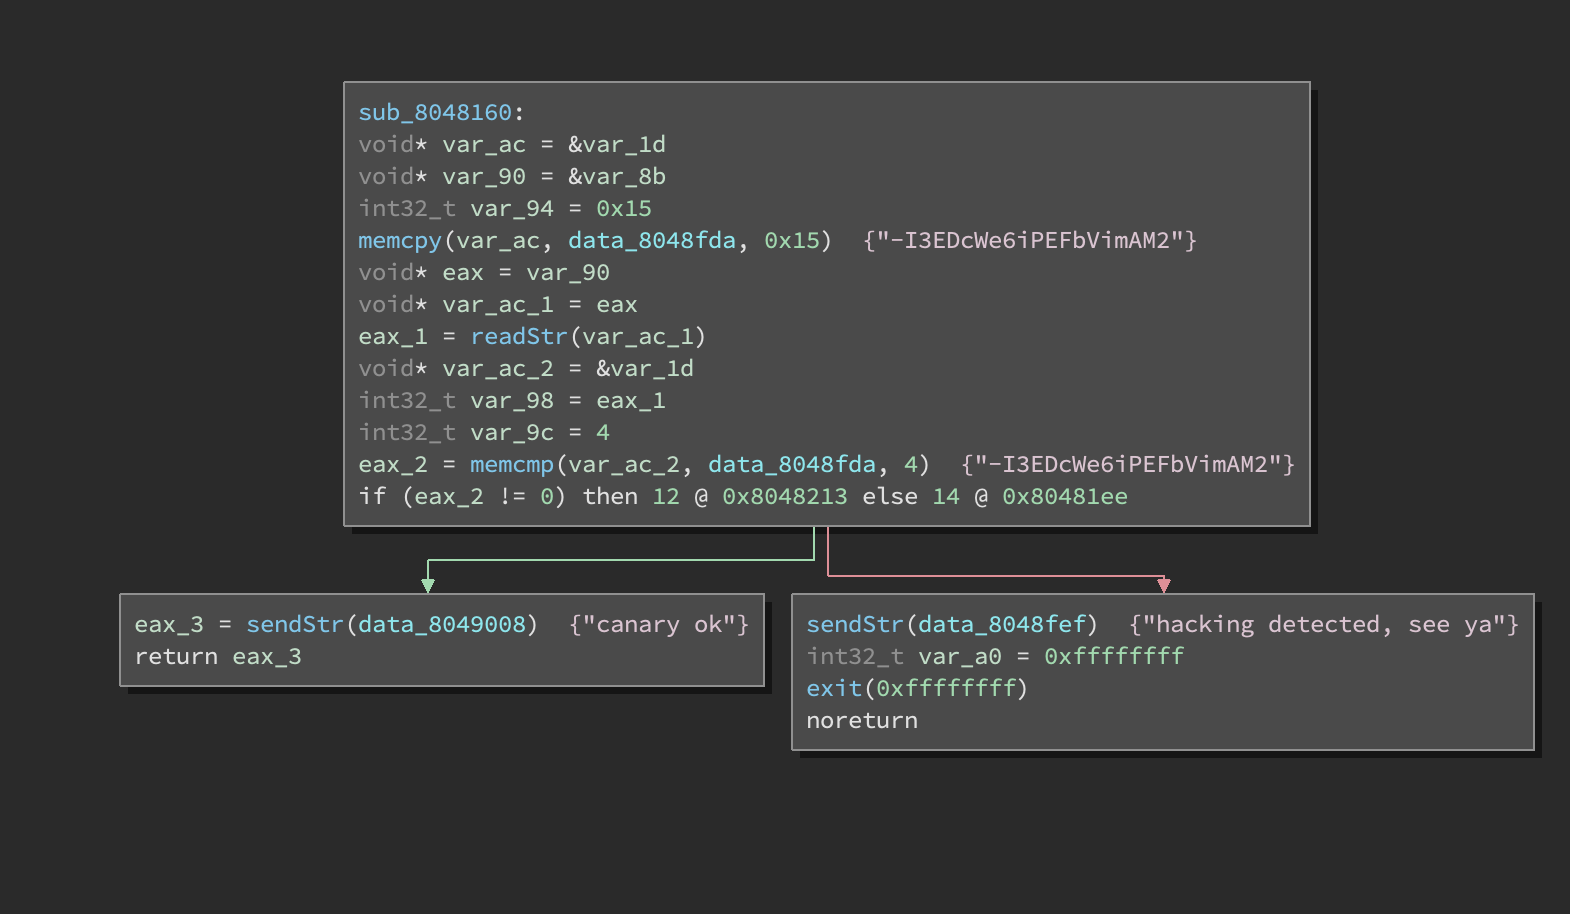Jump to address 0x8048213 in if statement
Screen dimensions: 1570x914
point(784,497)
